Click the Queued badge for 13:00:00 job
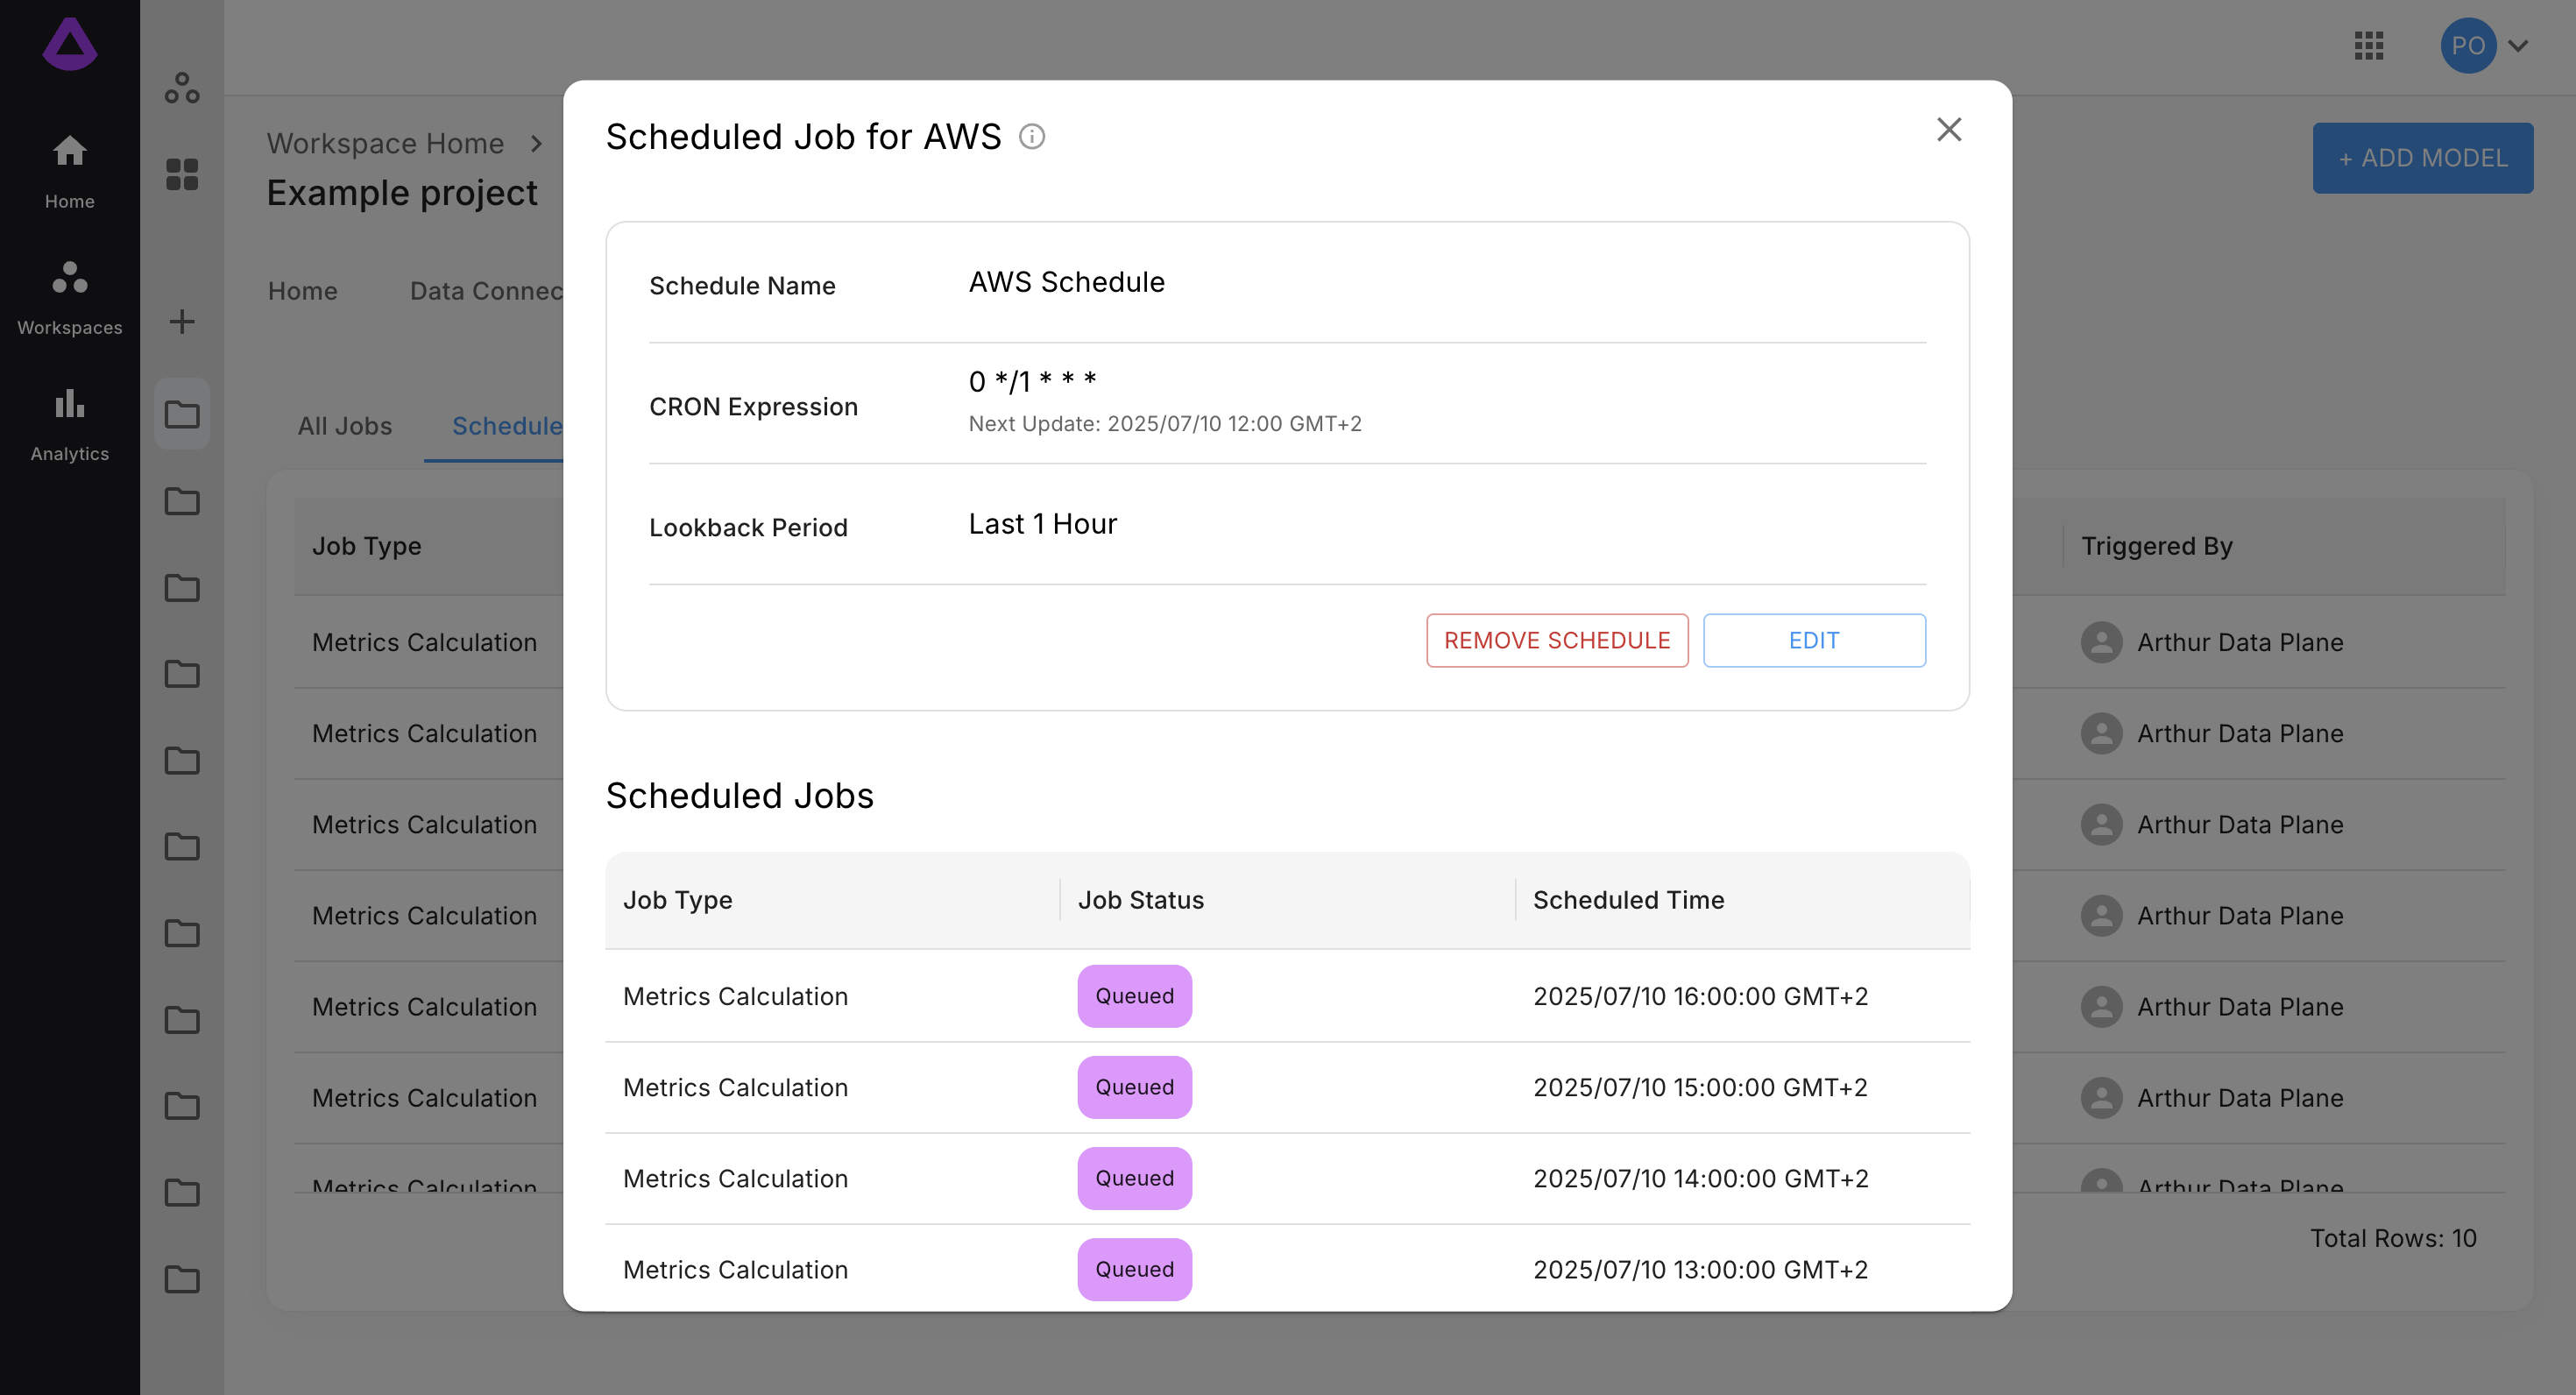Image resolution: width=2576 pixels, height=1395 pixels. pos(1134,1268)
